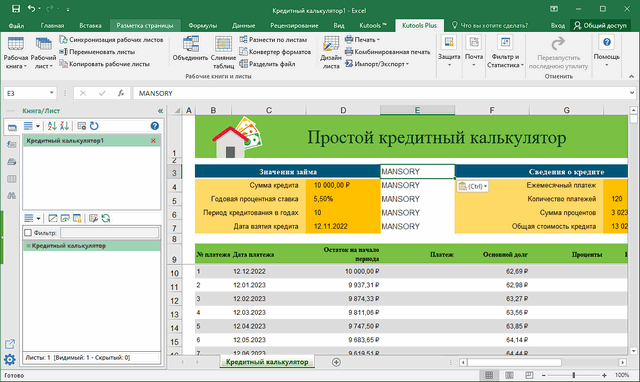The width and height of the screenshot is (640, 382).
Task: Switch to the Формулы tab
Action: 202,25
